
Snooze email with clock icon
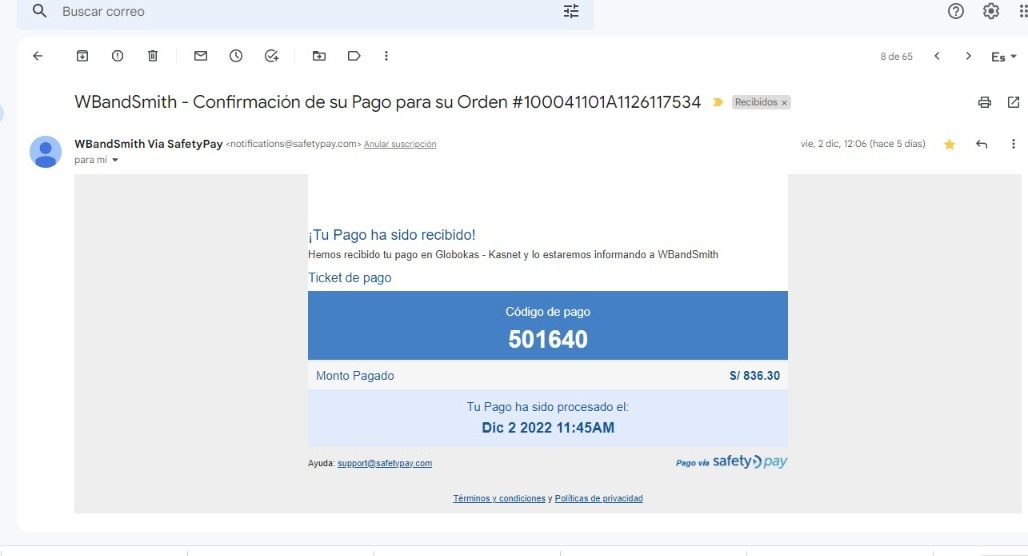(236, 56)
